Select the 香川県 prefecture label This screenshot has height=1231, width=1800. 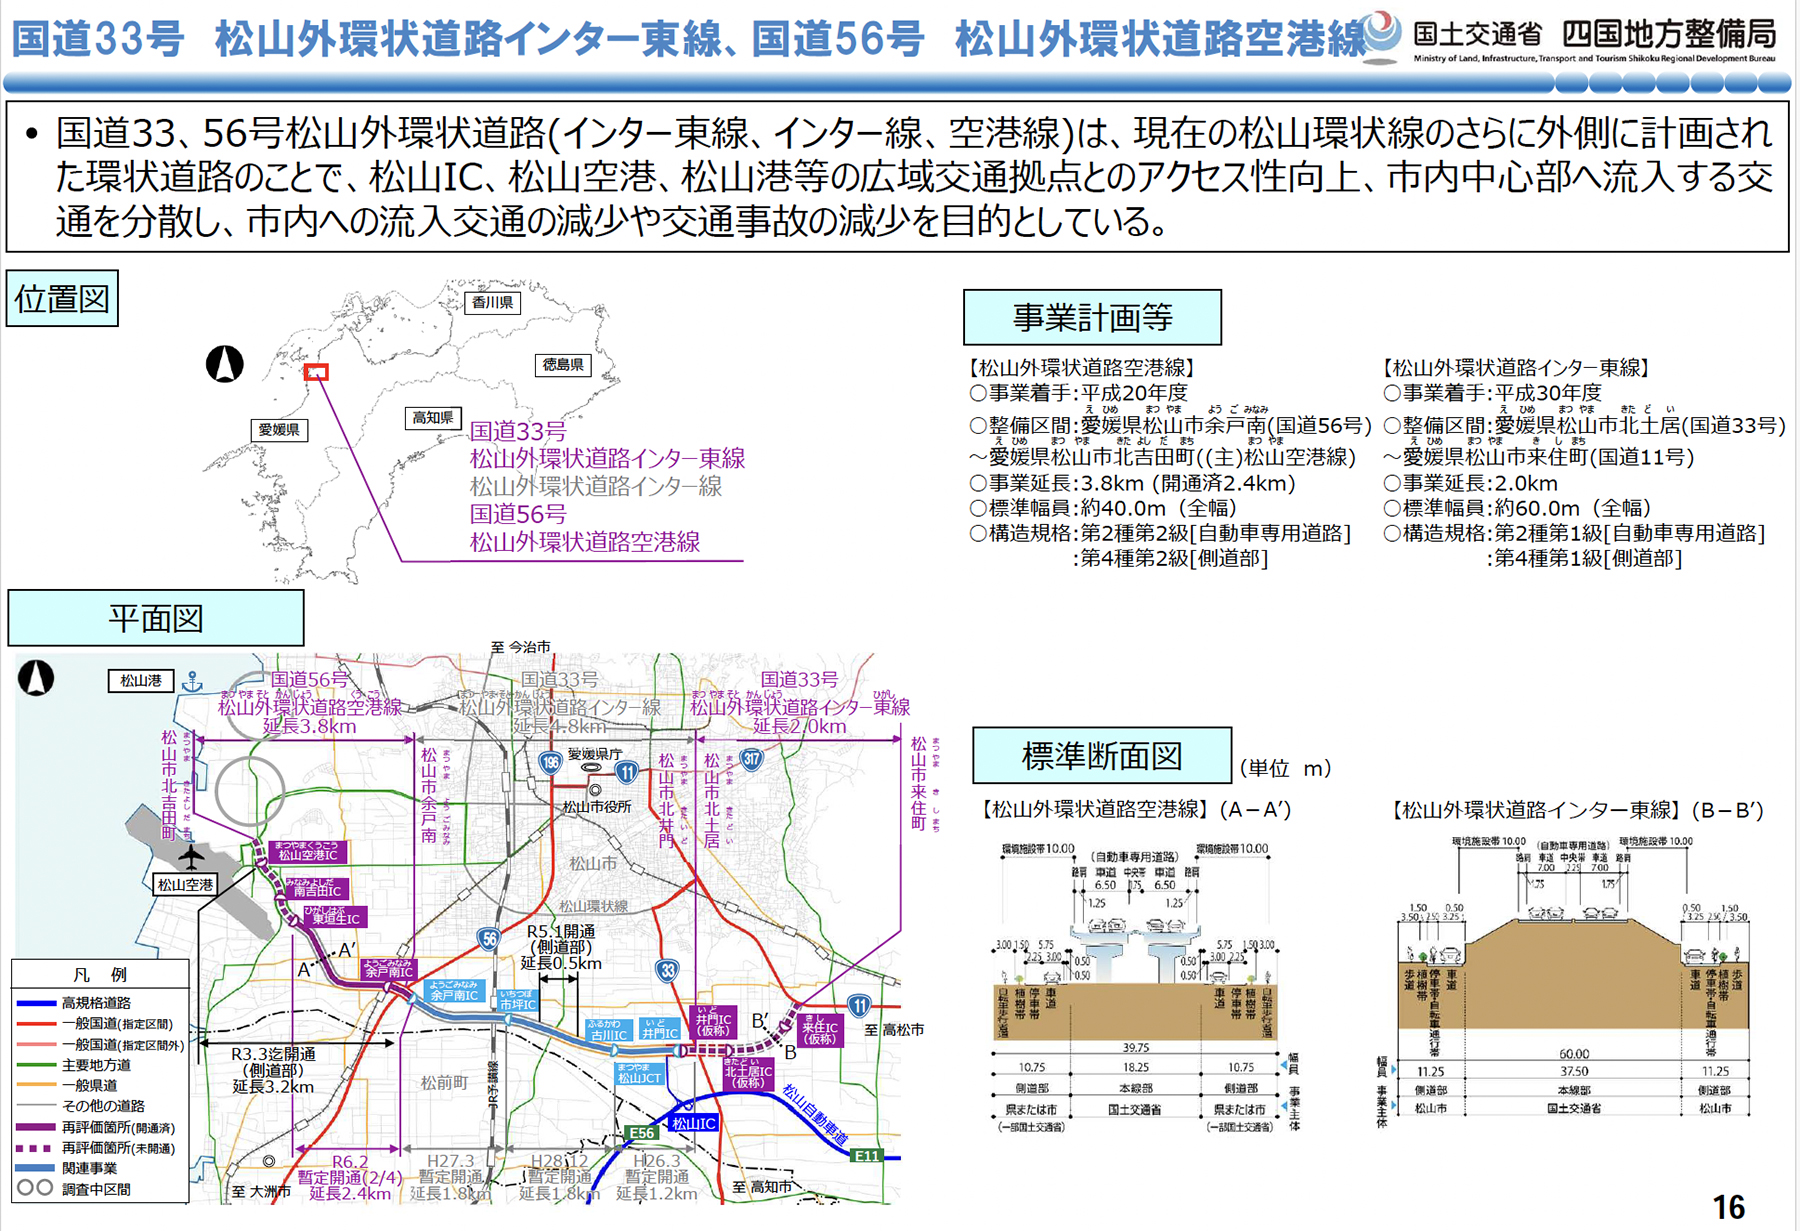492,302
